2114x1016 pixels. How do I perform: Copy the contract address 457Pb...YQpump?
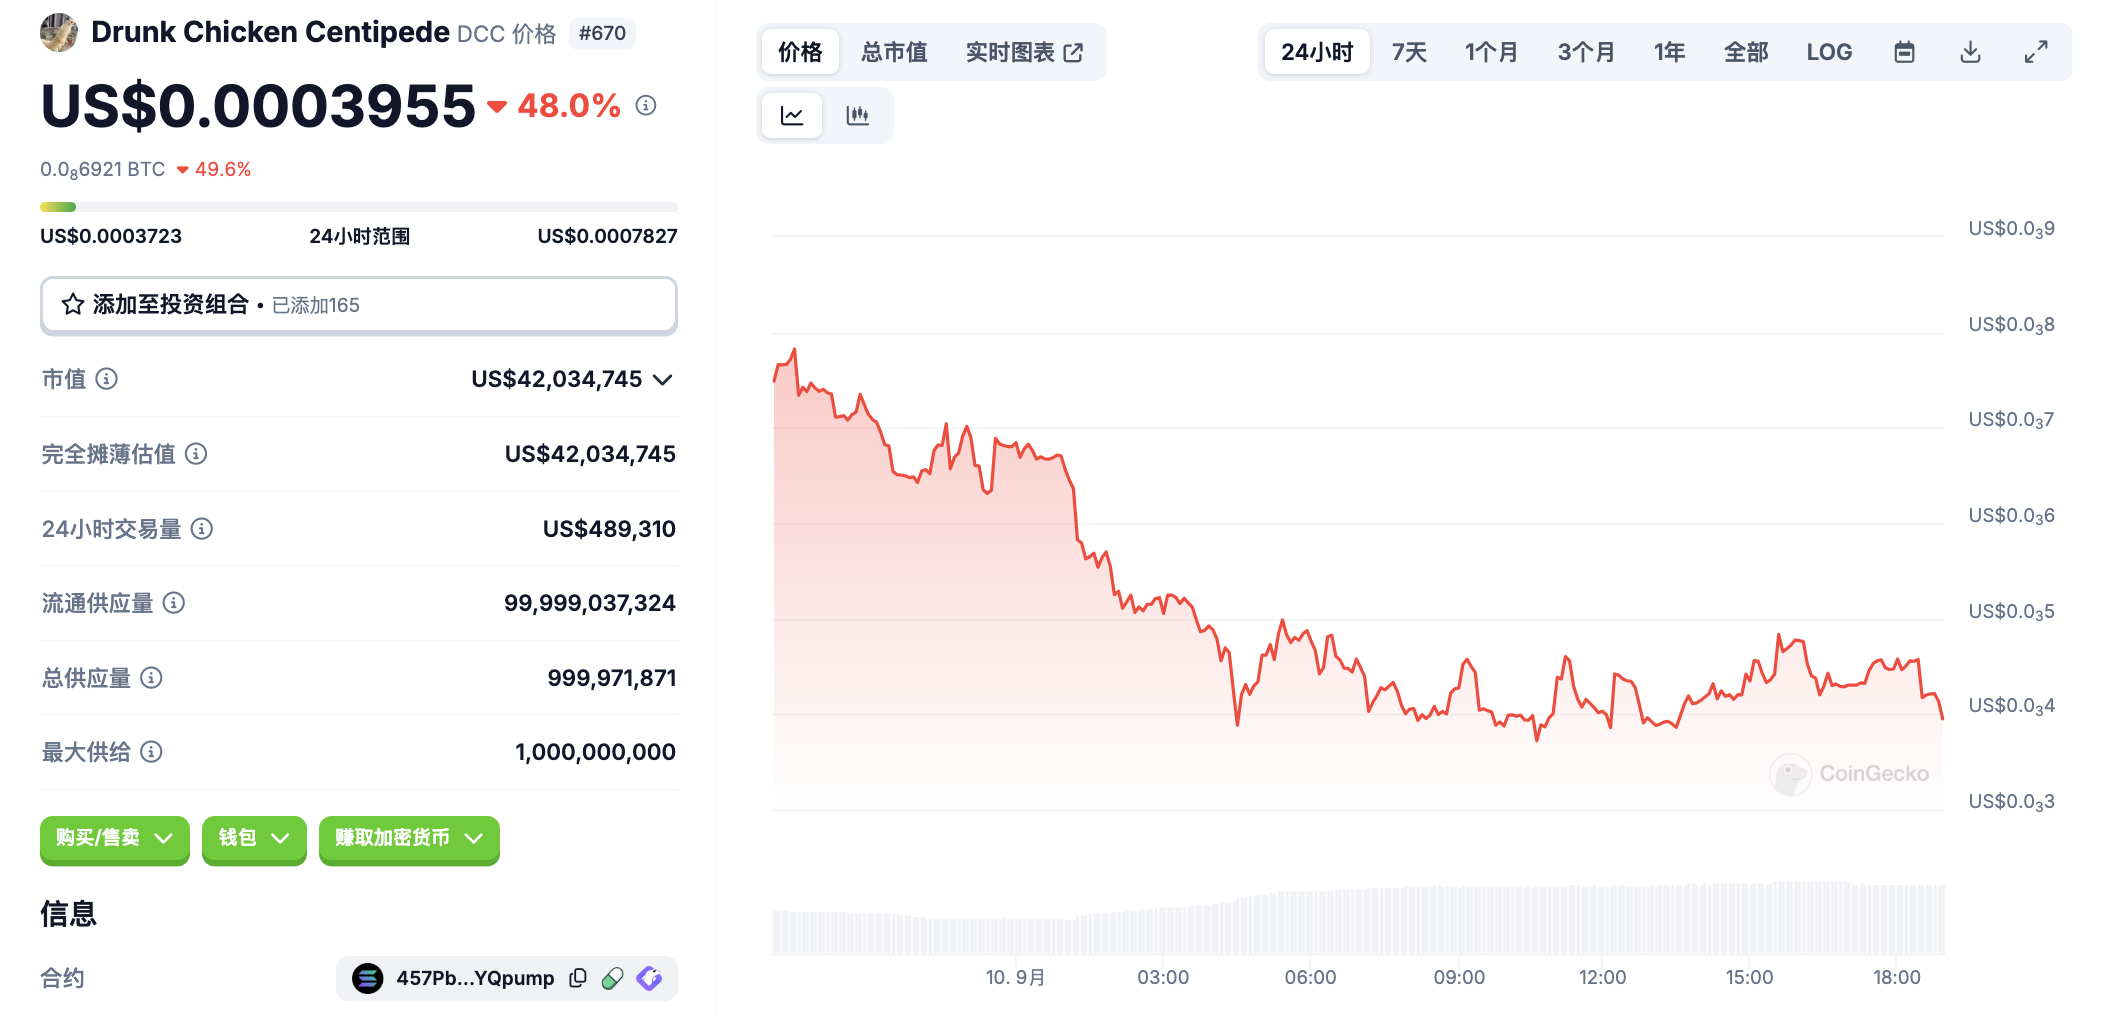click(578, 978)
